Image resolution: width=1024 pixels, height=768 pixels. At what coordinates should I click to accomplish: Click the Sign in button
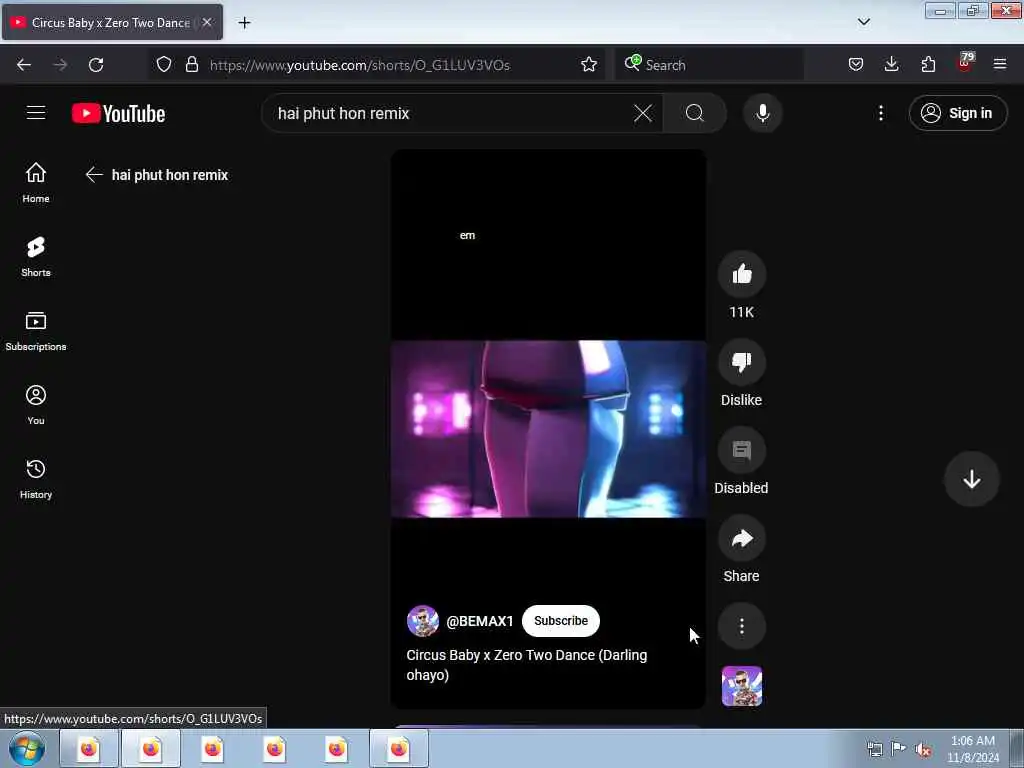pos(957,113)
